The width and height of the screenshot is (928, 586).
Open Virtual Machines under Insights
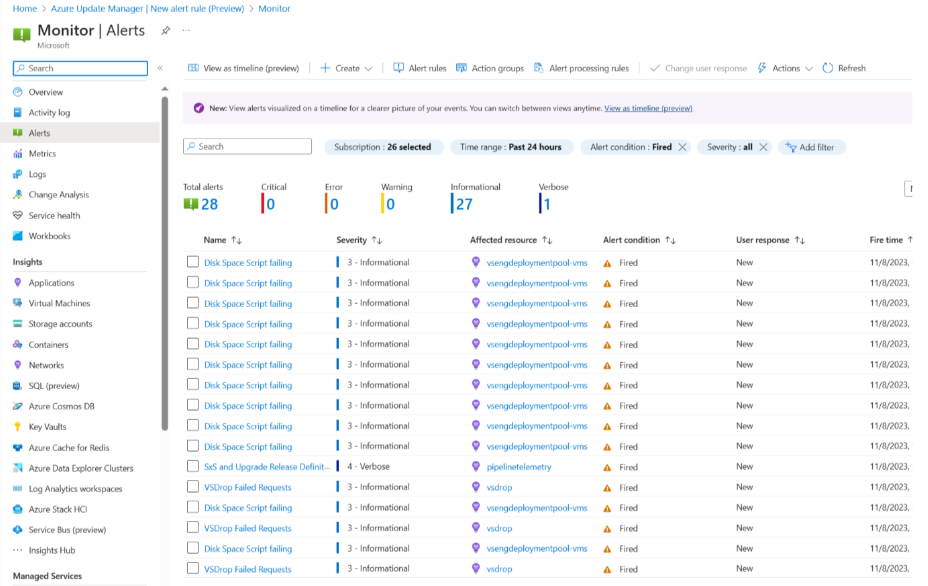tap(61, 302)
